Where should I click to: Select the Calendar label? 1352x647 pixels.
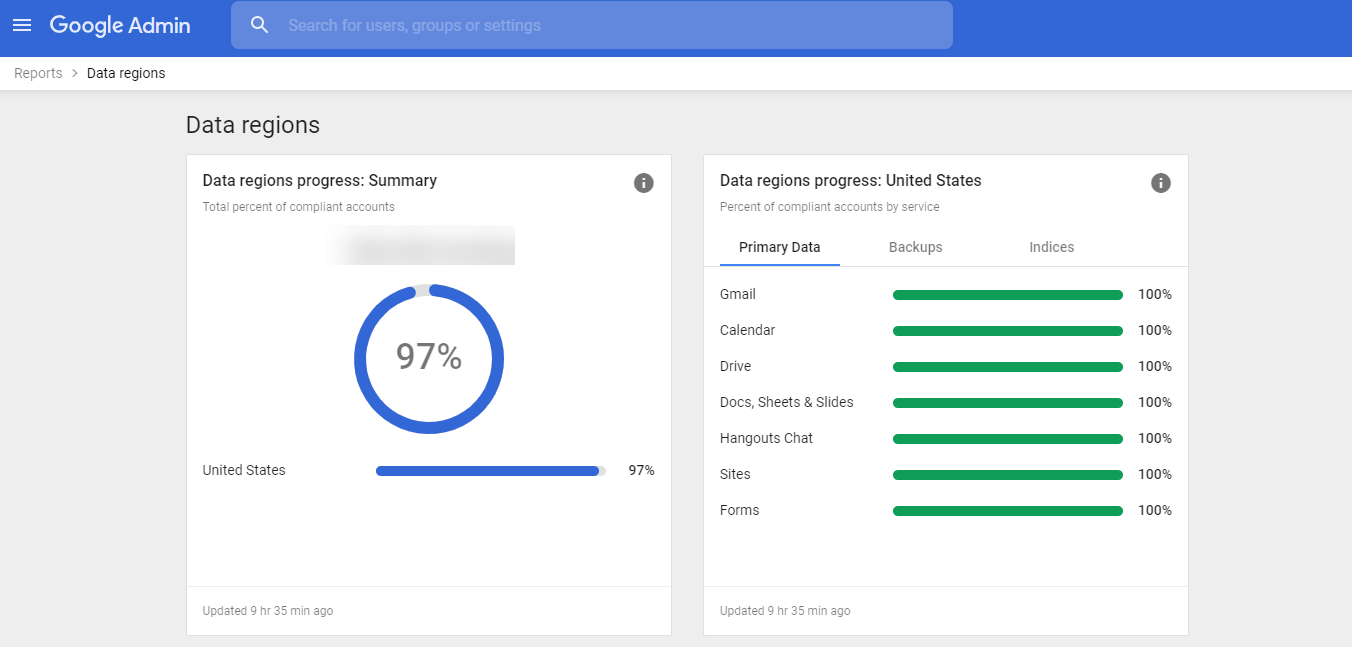[746, 330]
